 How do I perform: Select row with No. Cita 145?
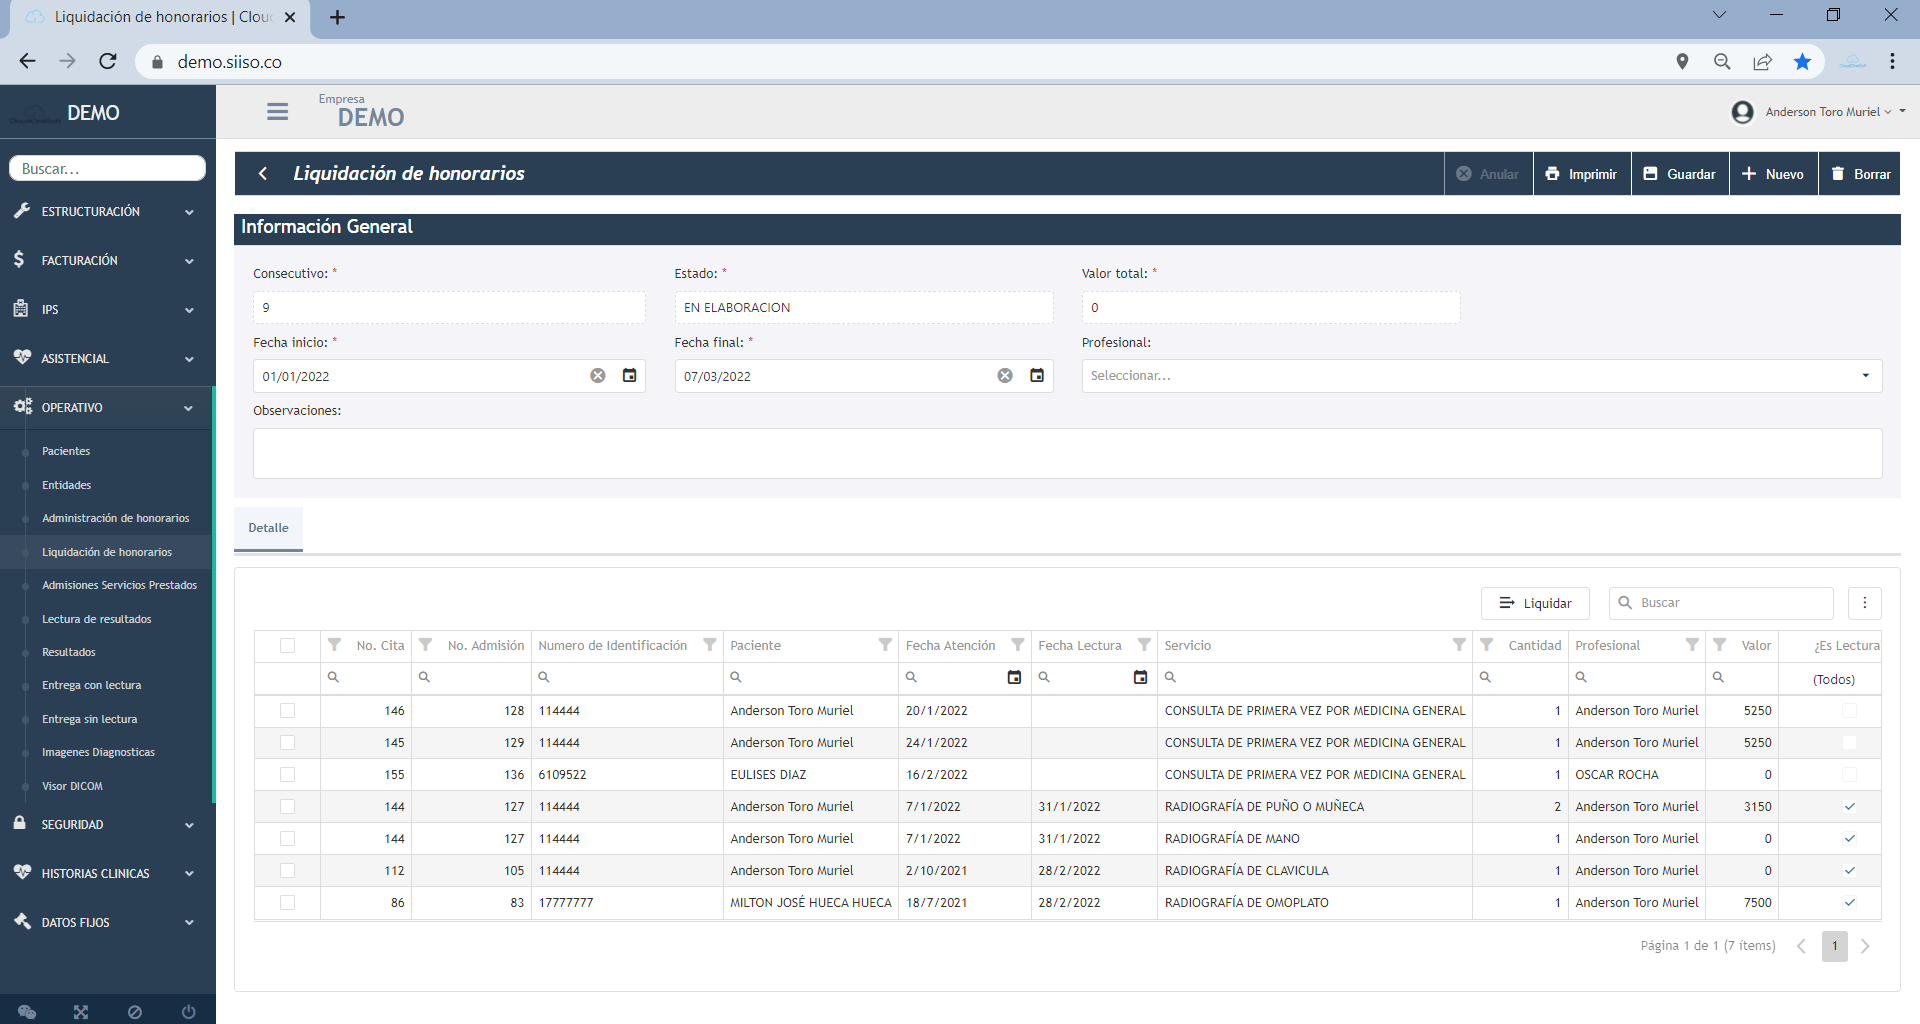tap(288, 743)
